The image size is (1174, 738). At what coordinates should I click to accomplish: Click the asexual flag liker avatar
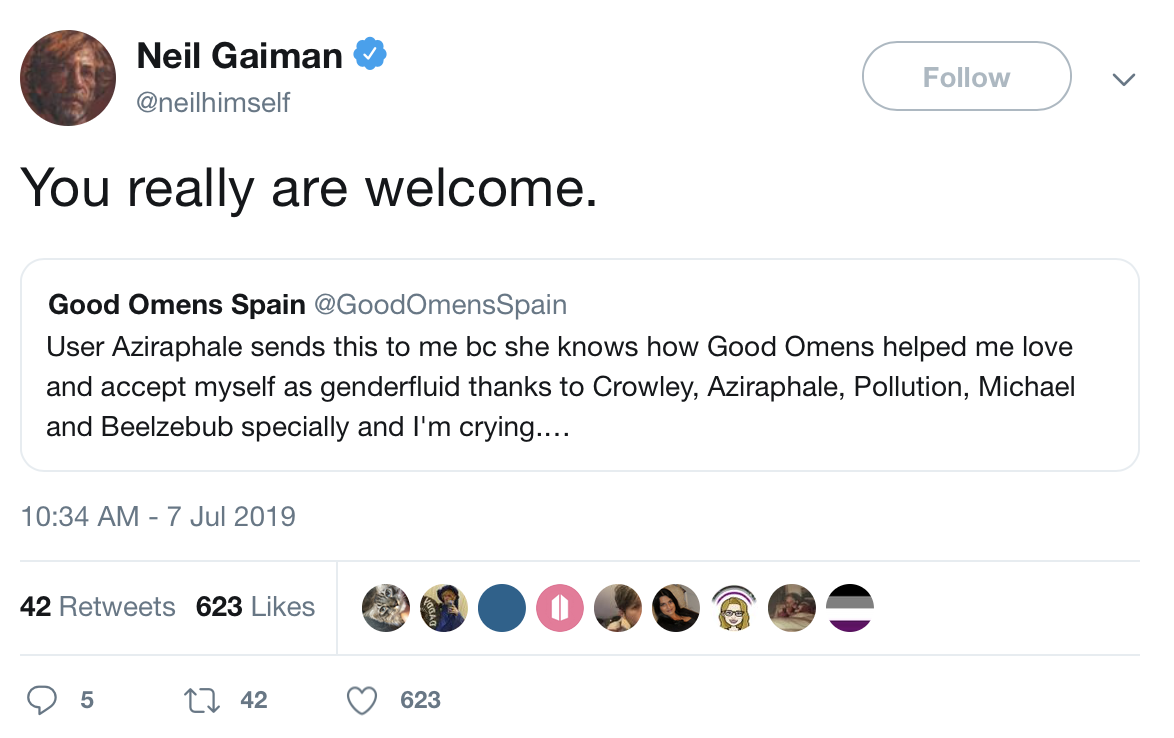click(x=850, y=608)
